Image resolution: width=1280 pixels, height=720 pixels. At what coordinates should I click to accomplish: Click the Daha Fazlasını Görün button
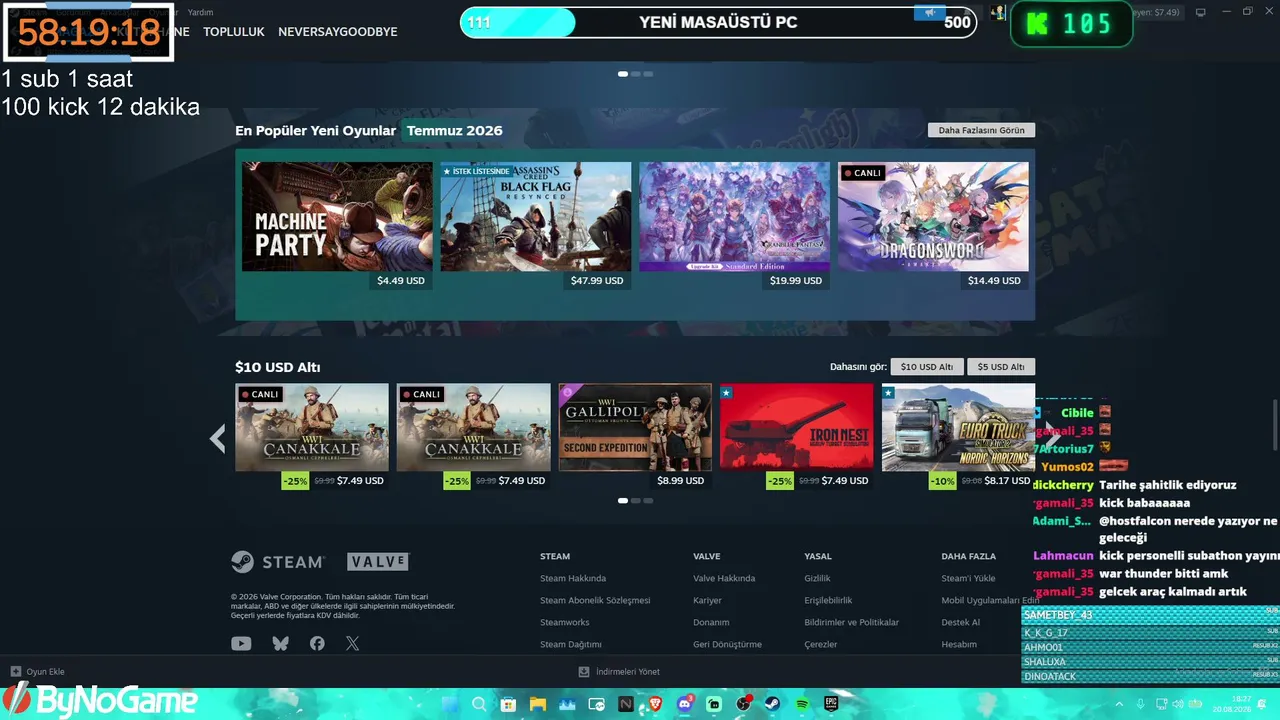pos(982,130)
